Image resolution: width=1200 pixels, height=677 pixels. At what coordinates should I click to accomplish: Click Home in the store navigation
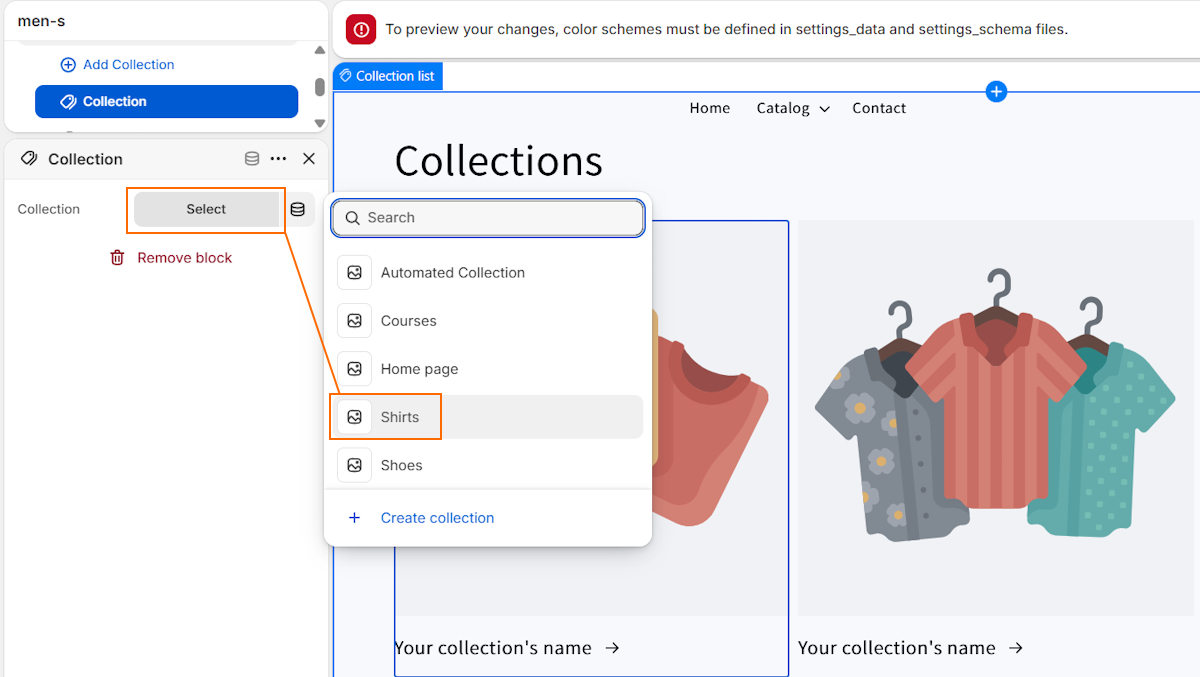tap(710, 108)
